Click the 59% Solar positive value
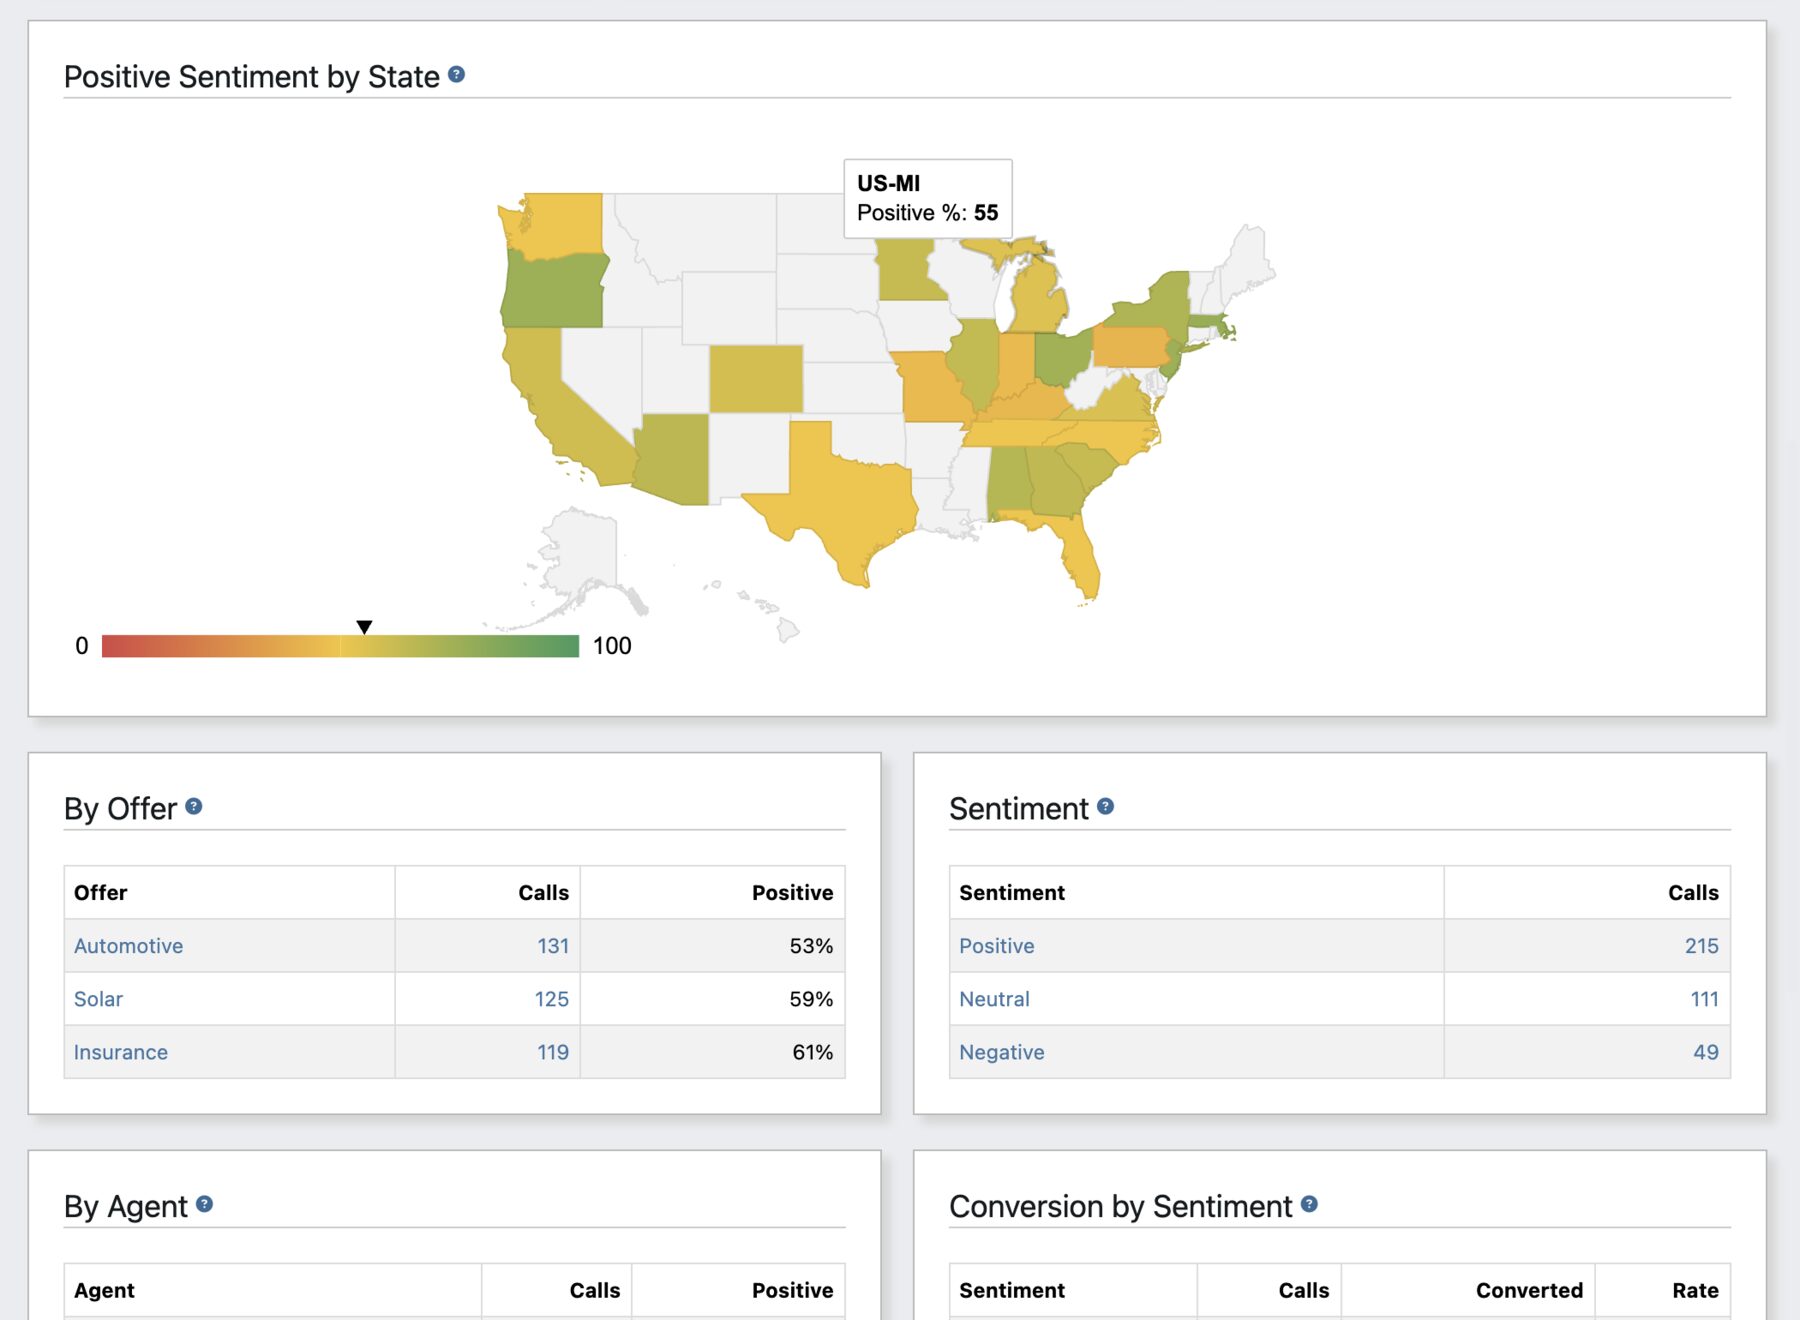 pyautogui.click(x=811, y=999)
